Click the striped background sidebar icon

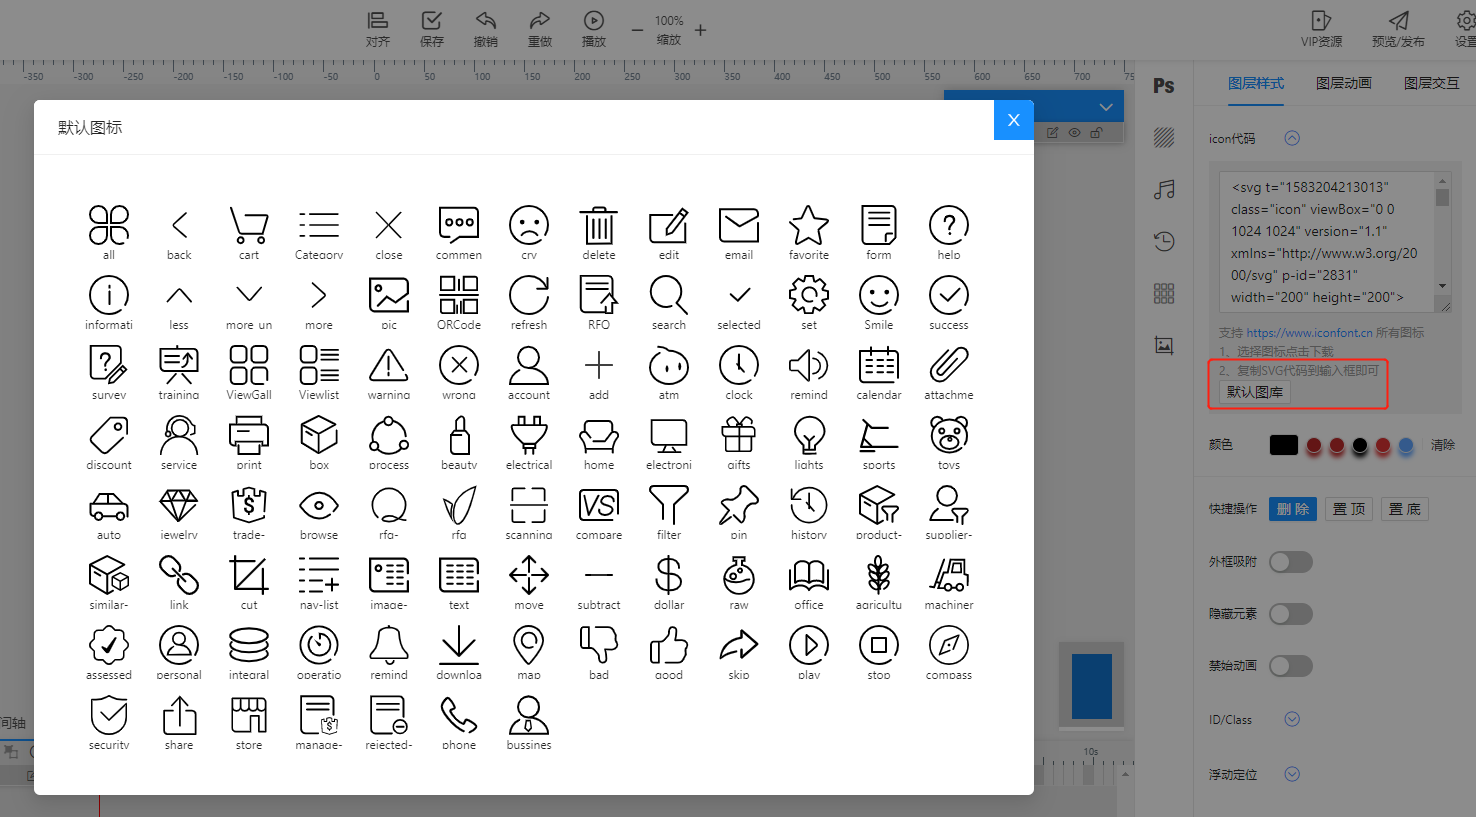[1164, 138]
